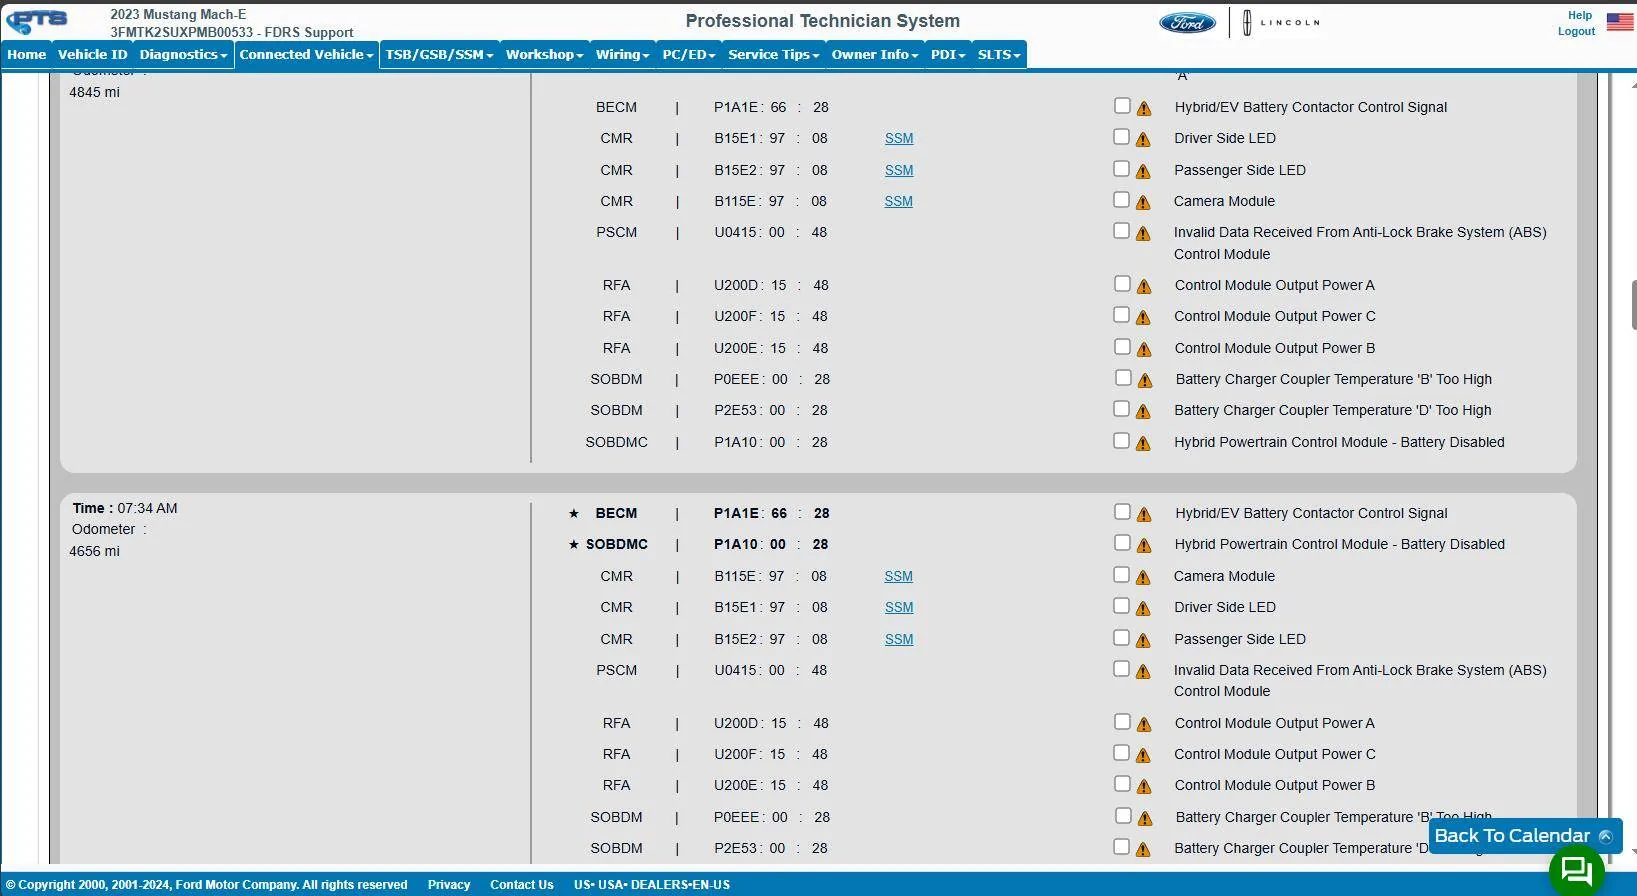Click the Logout link
Viewport: 1637px width, 896px height.
coord(1576,31)
